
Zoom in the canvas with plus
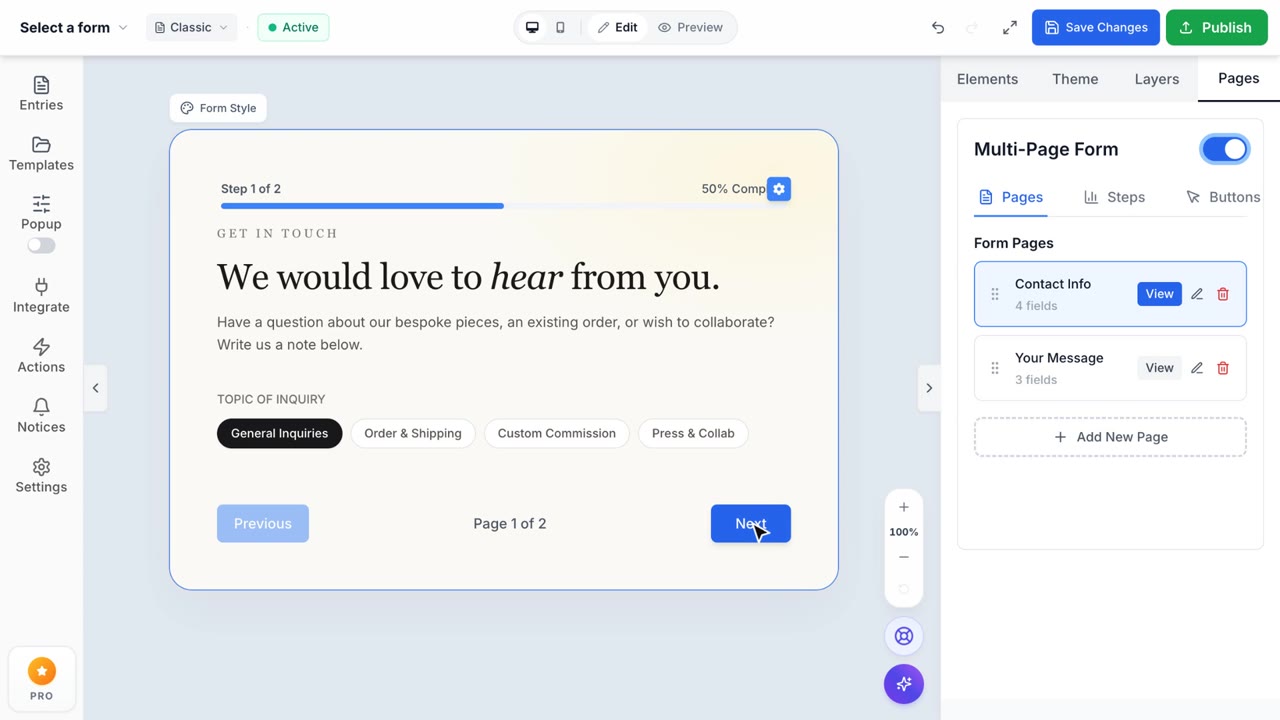[904, 507]
